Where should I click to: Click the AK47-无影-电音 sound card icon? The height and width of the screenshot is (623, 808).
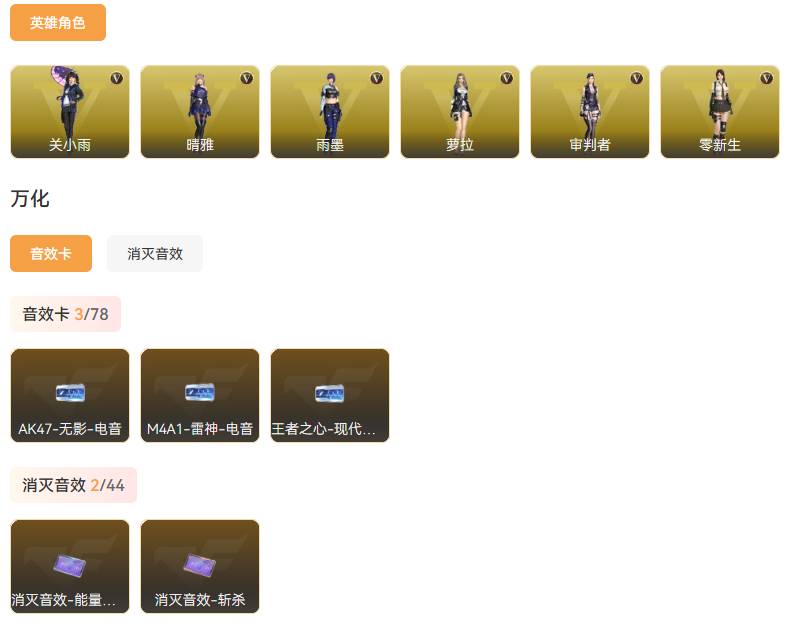[70, 394]
